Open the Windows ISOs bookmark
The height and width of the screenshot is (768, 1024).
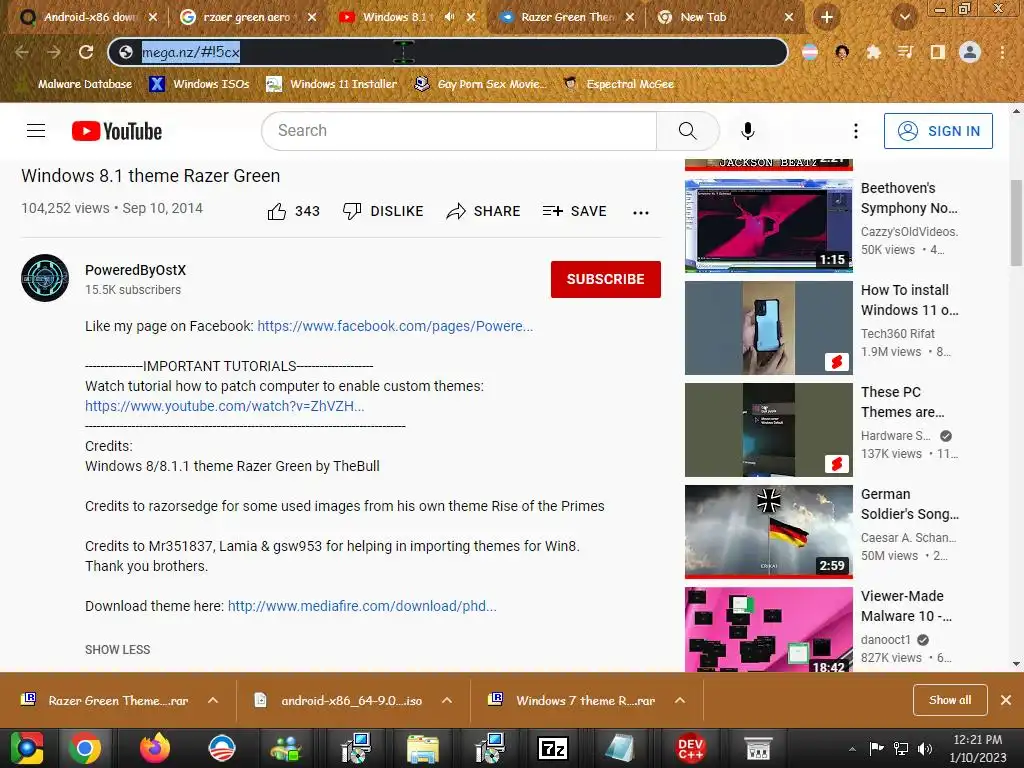[199, 84]
